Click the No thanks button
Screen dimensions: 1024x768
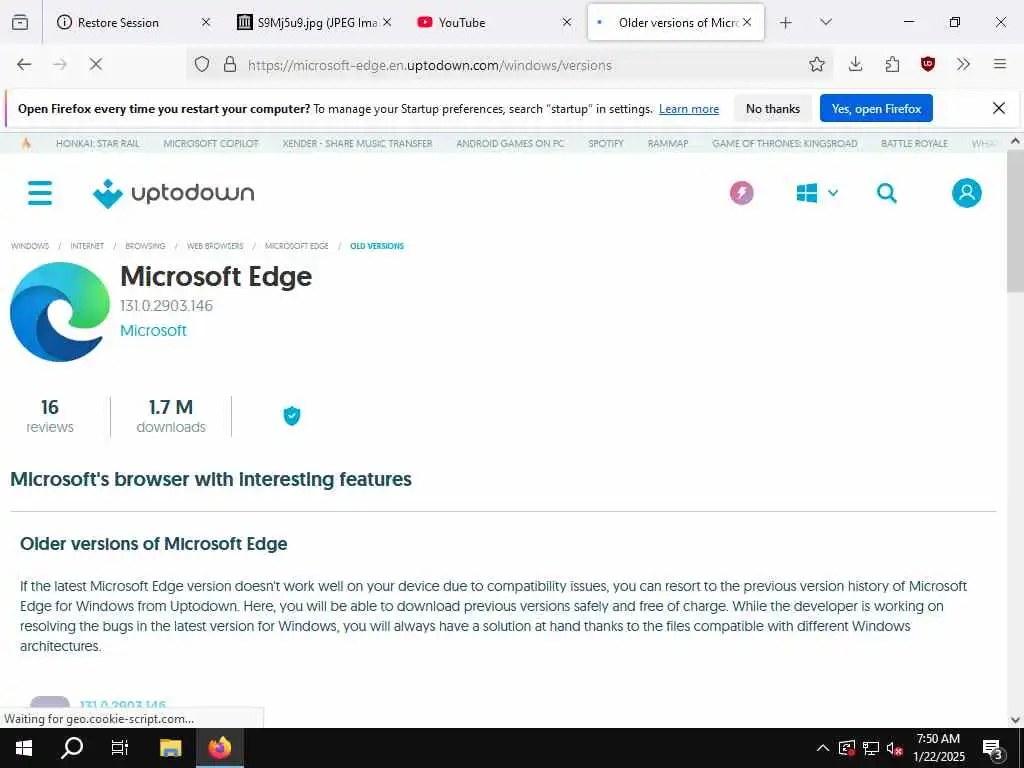[773, 108]
